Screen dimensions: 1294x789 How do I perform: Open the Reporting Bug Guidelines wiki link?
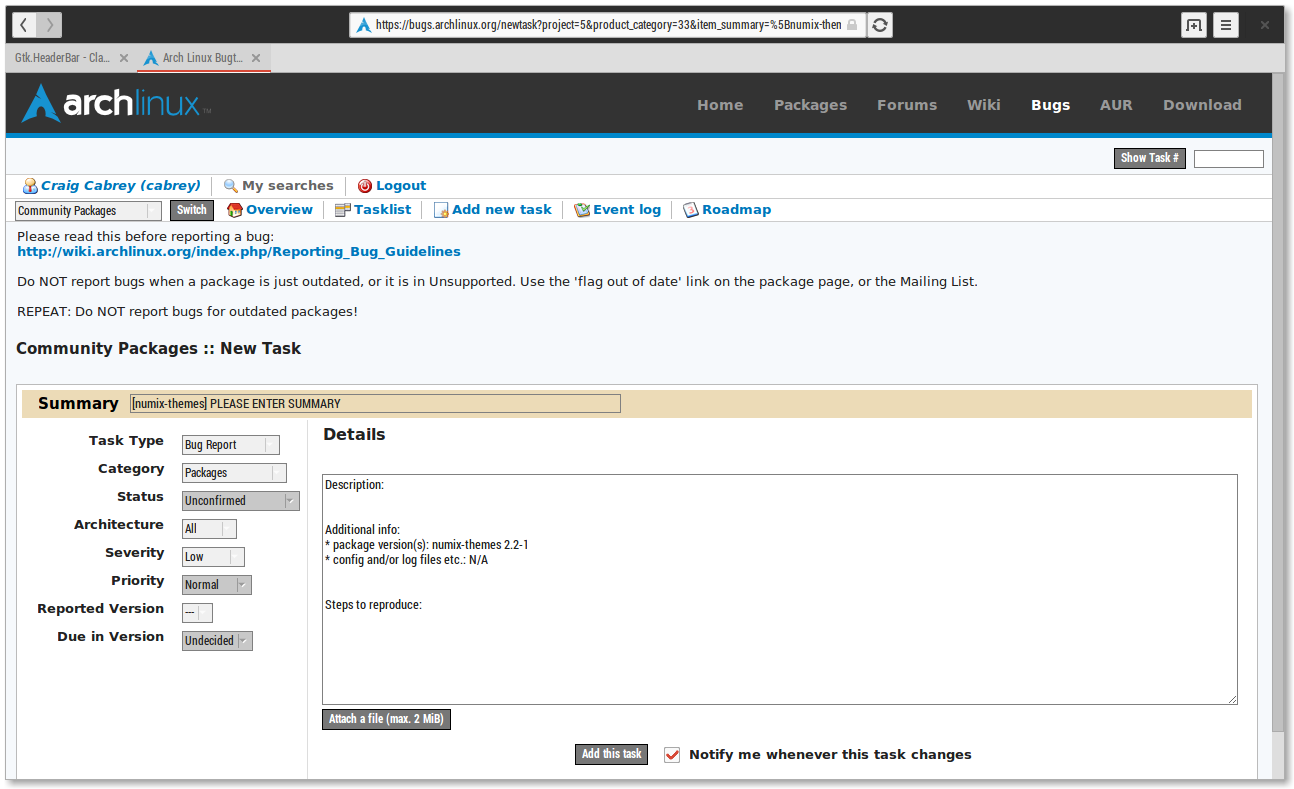point(239,252)
